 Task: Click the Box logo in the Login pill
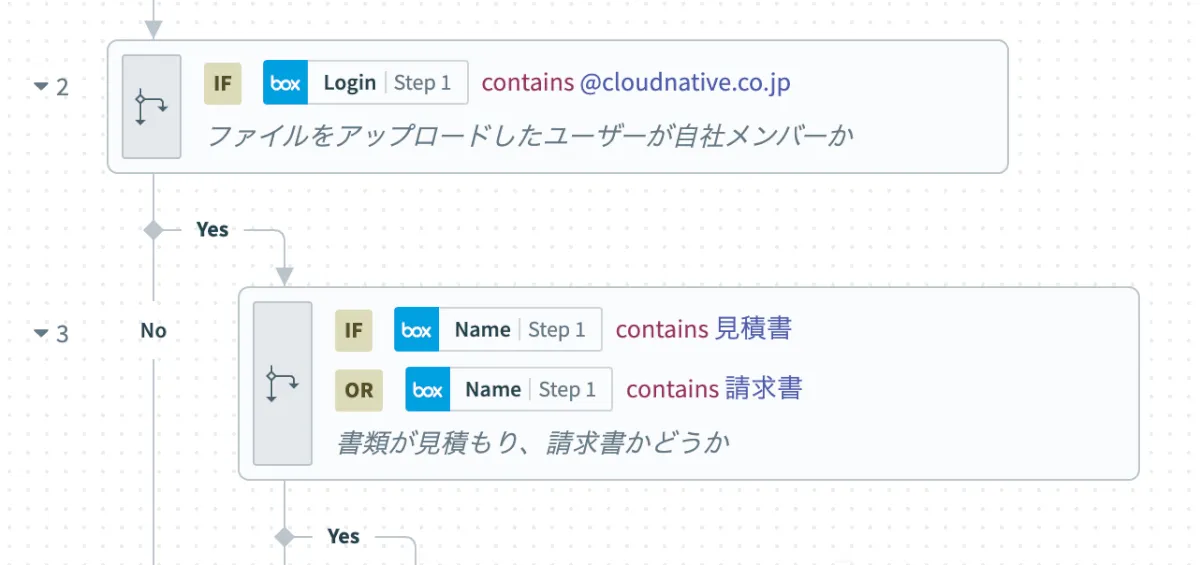(285, 83)
